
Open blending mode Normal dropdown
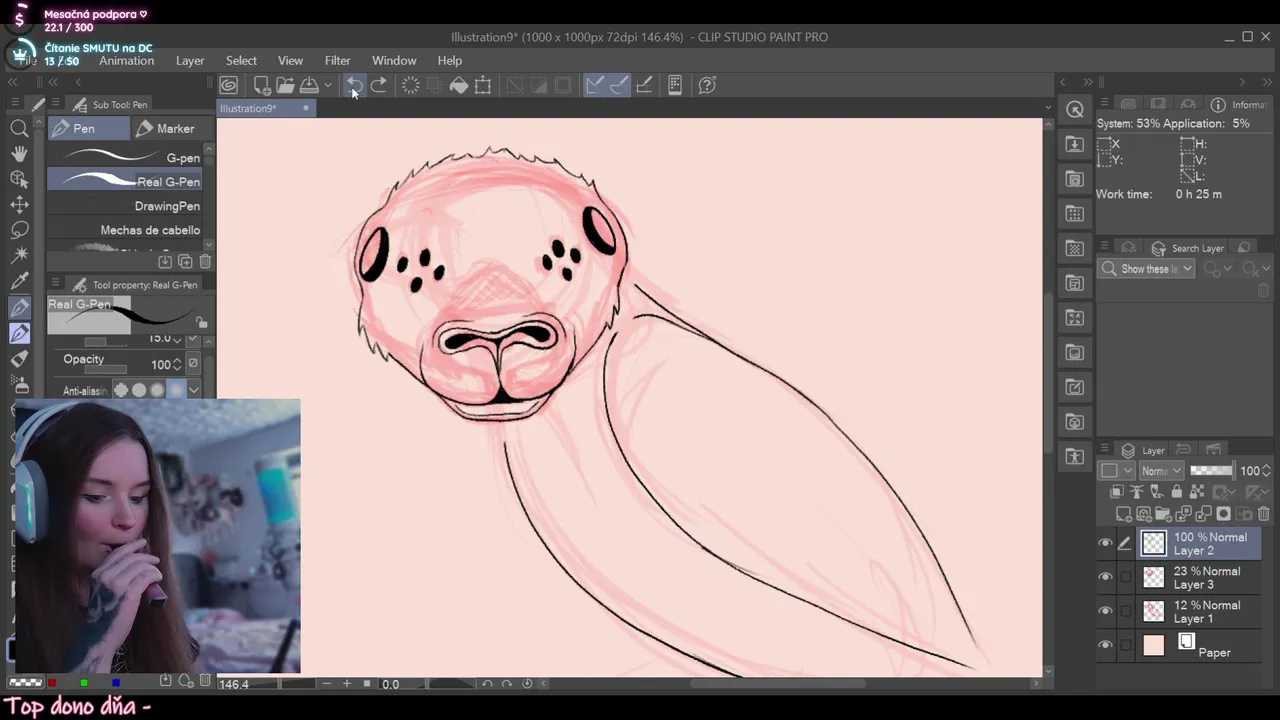1160,471
